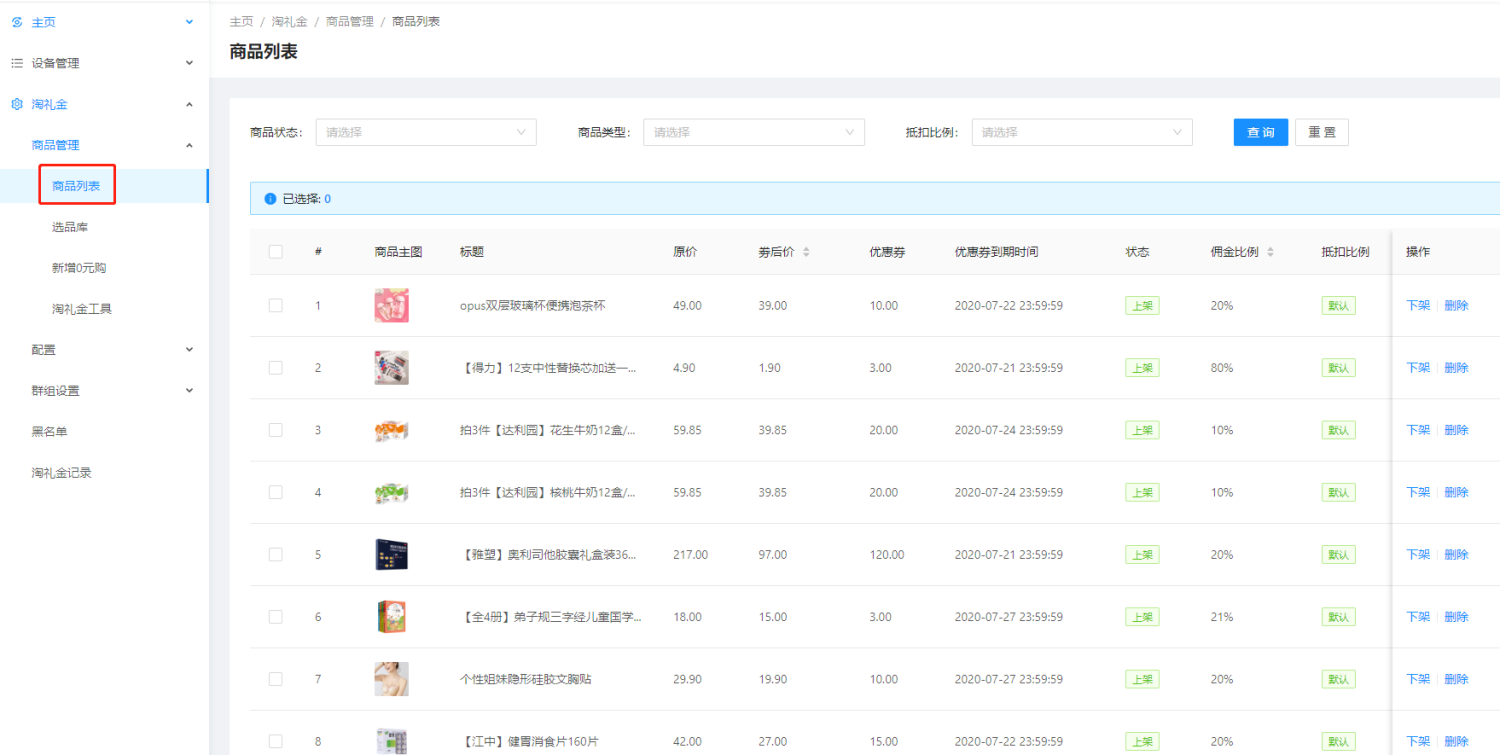Open 新增0元购 in the sidebar
Viewport: 1500px width, 755px height.
click(79, 268)
